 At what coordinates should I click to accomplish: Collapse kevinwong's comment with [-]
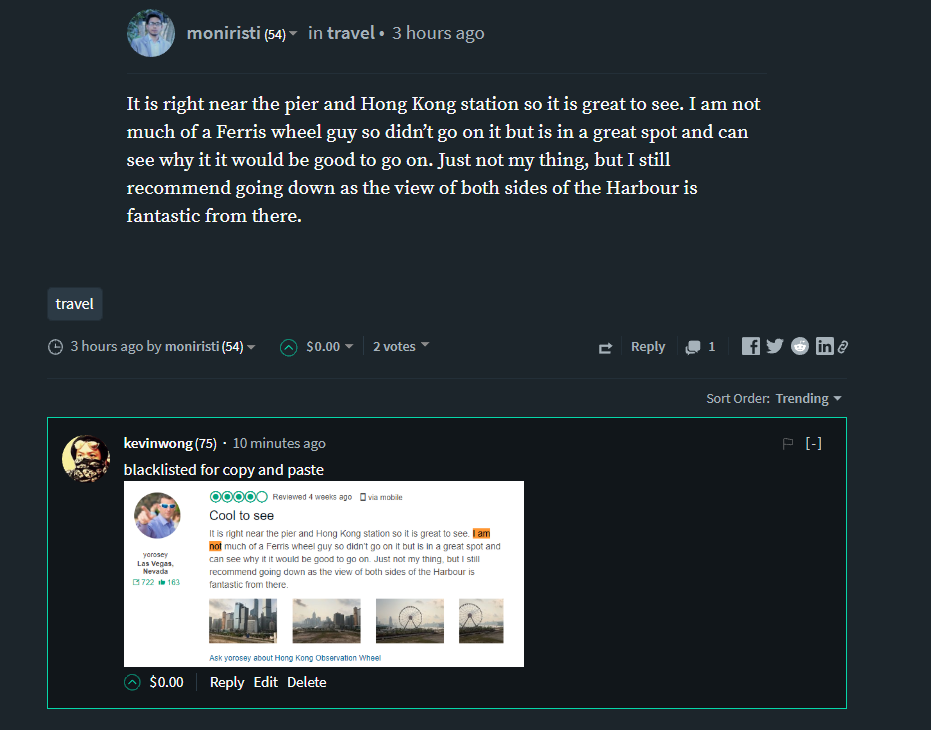pos(813,443)
